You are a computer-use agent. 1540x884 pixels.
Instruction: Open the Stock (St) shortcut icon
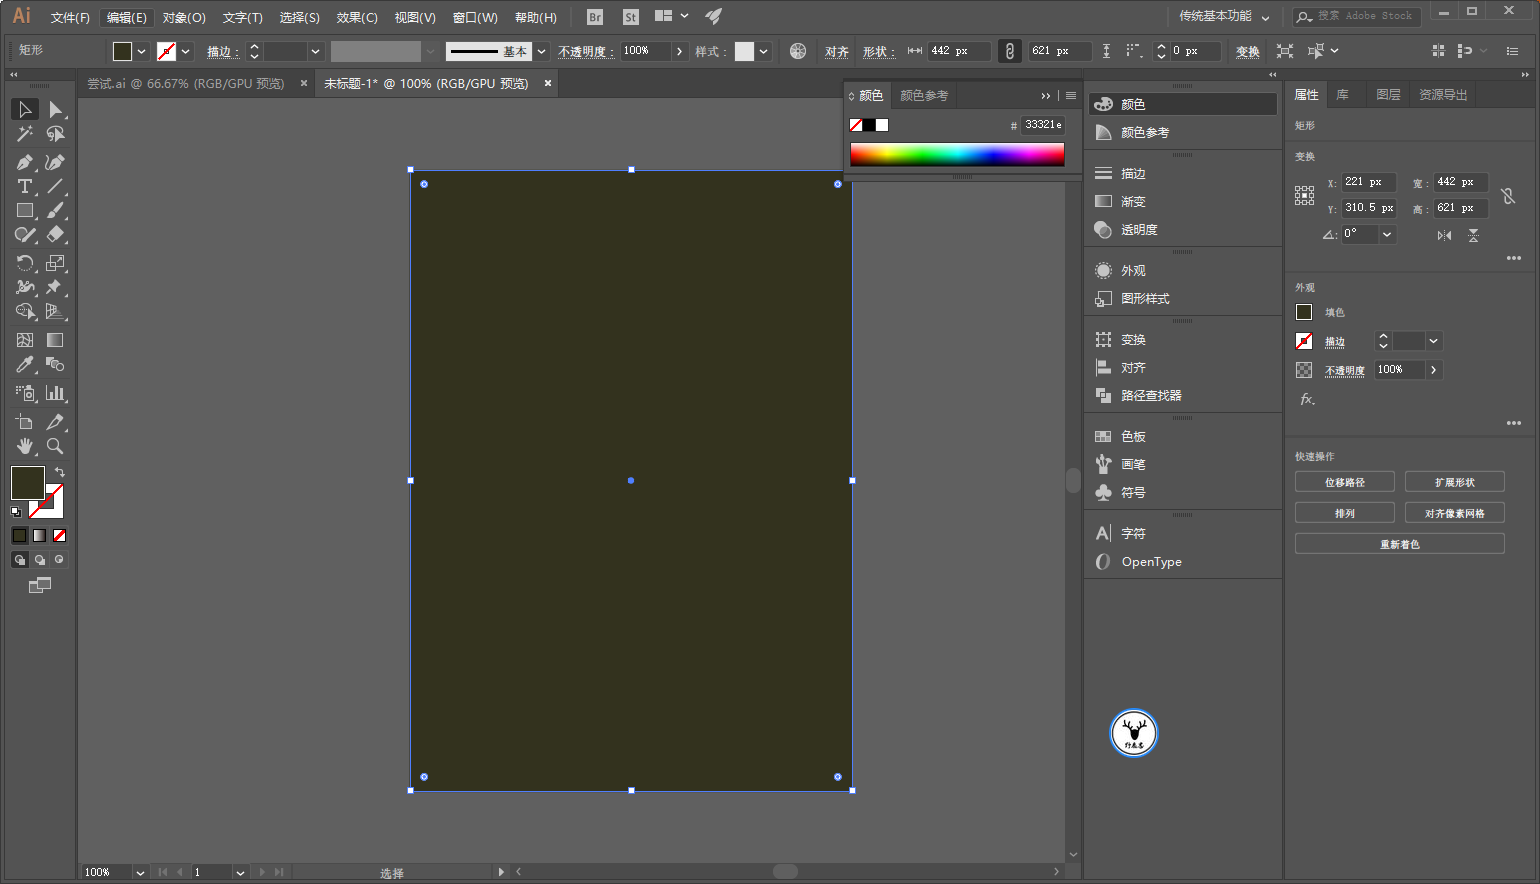(x=630, y=17)
